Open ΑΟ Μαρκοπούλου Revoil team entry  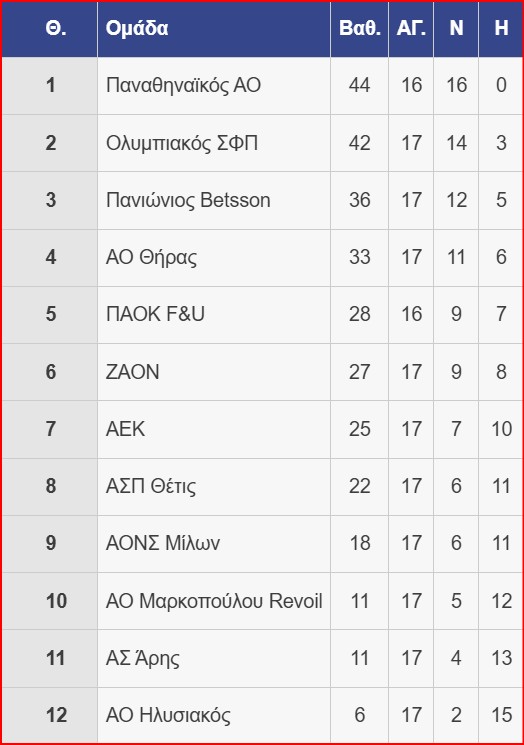click(x=214, y=601)
